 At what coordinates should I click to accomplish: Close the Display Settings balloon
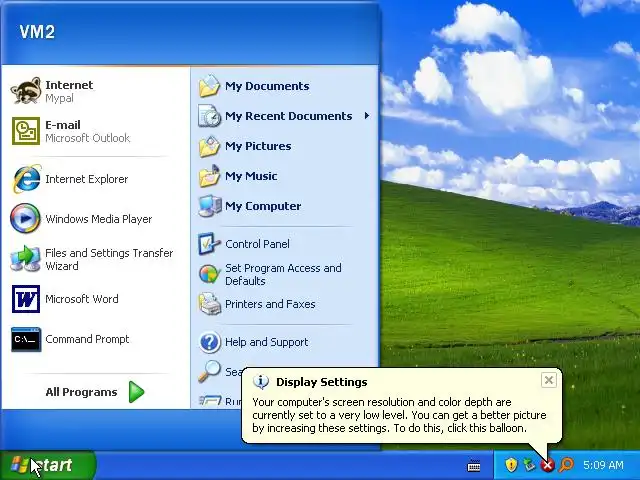[549, 380]
